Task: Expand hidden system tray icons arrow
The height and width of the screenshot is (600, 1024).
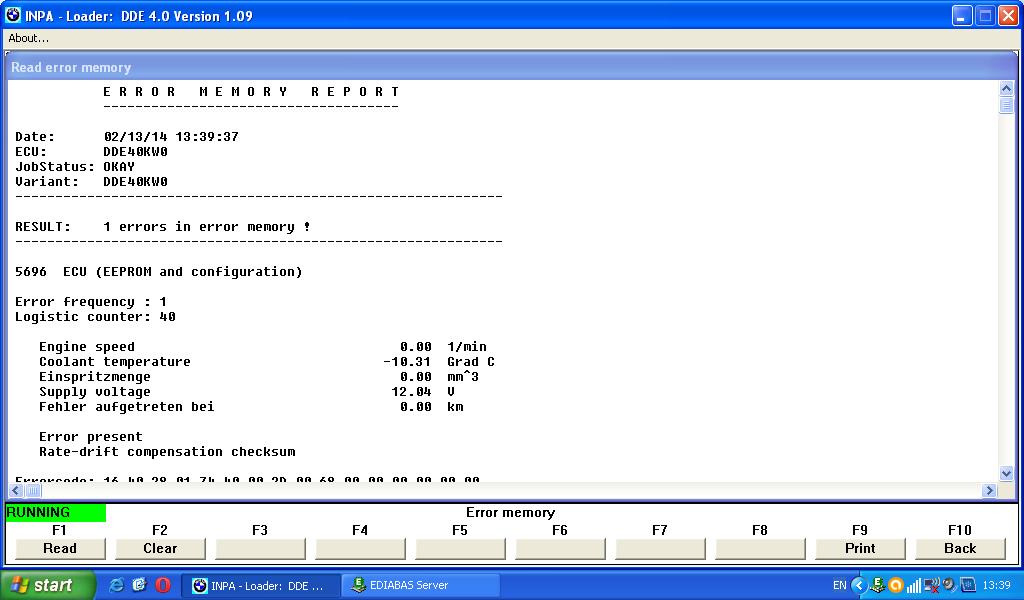Action: click(858, 585)
